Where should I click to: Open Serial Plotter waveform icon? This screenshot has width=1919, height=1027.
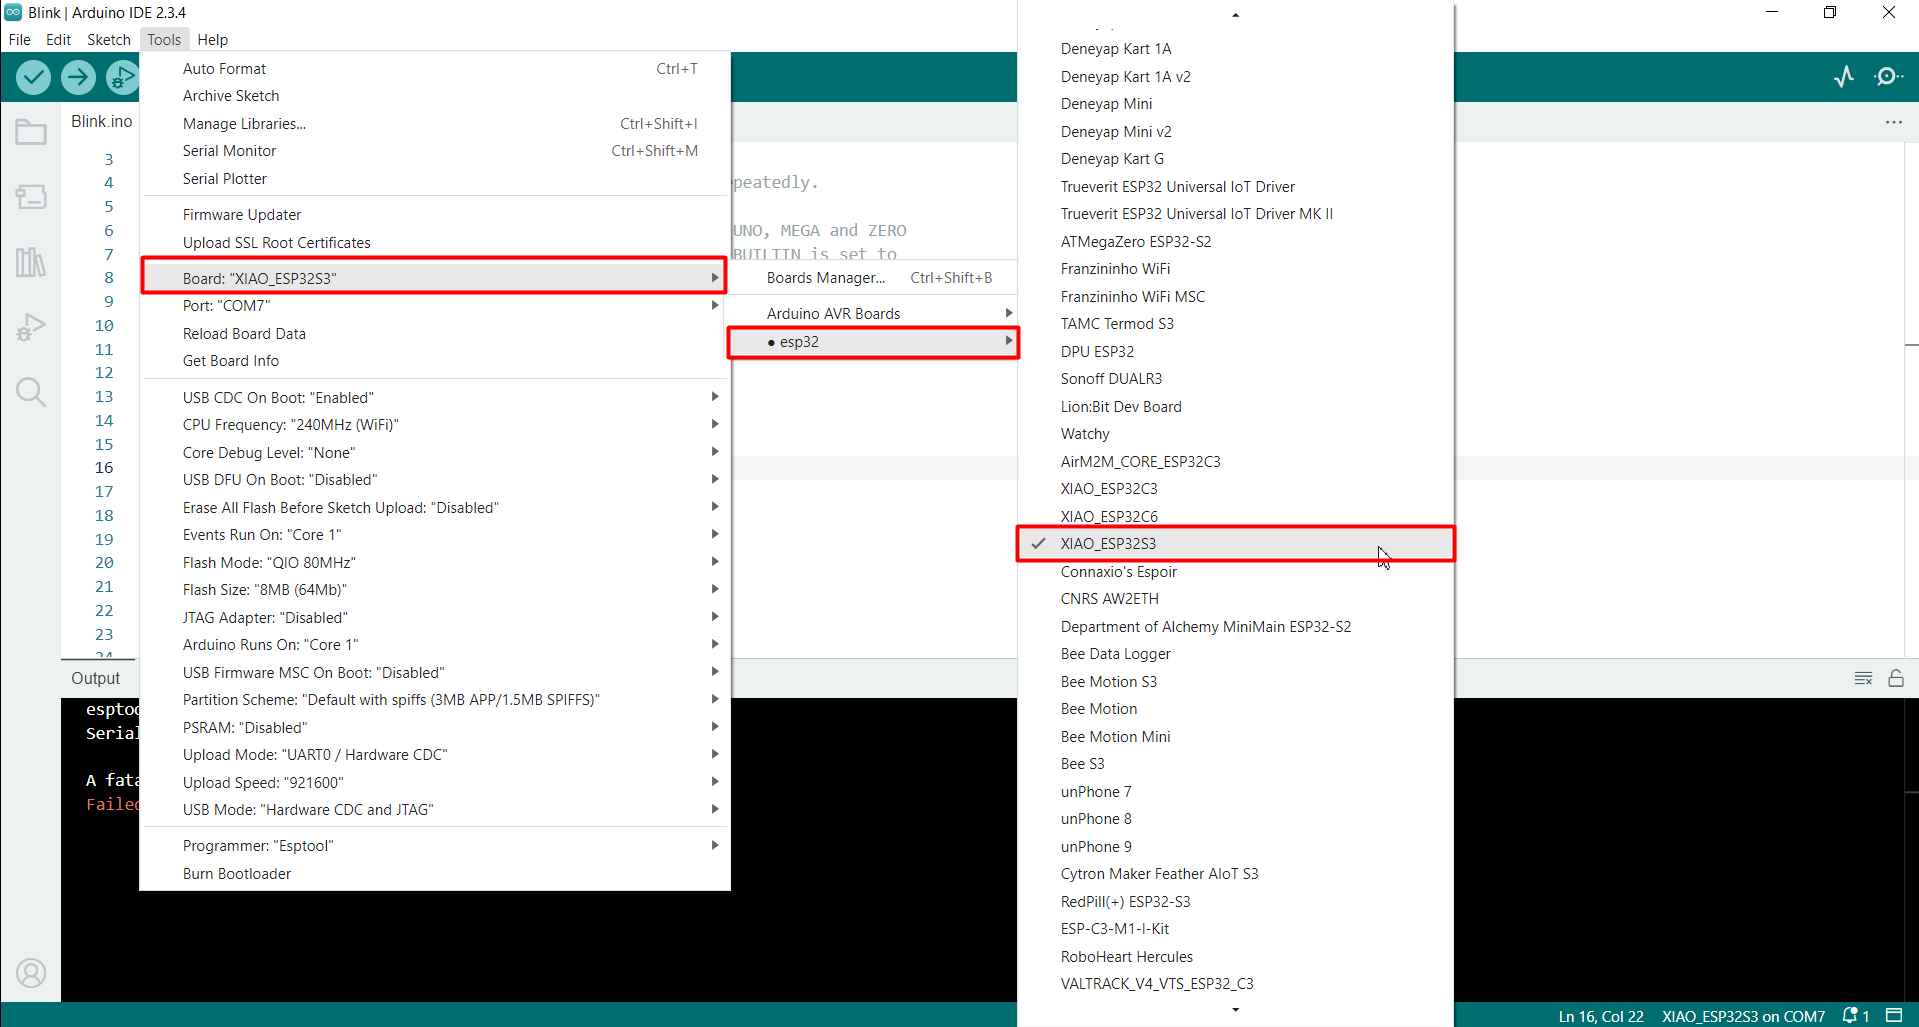point(1844,77)
